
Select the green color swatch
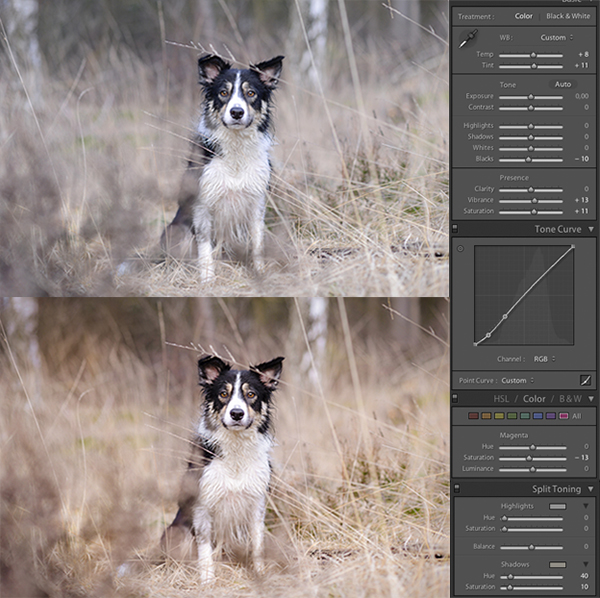click(x=512, y=415)
